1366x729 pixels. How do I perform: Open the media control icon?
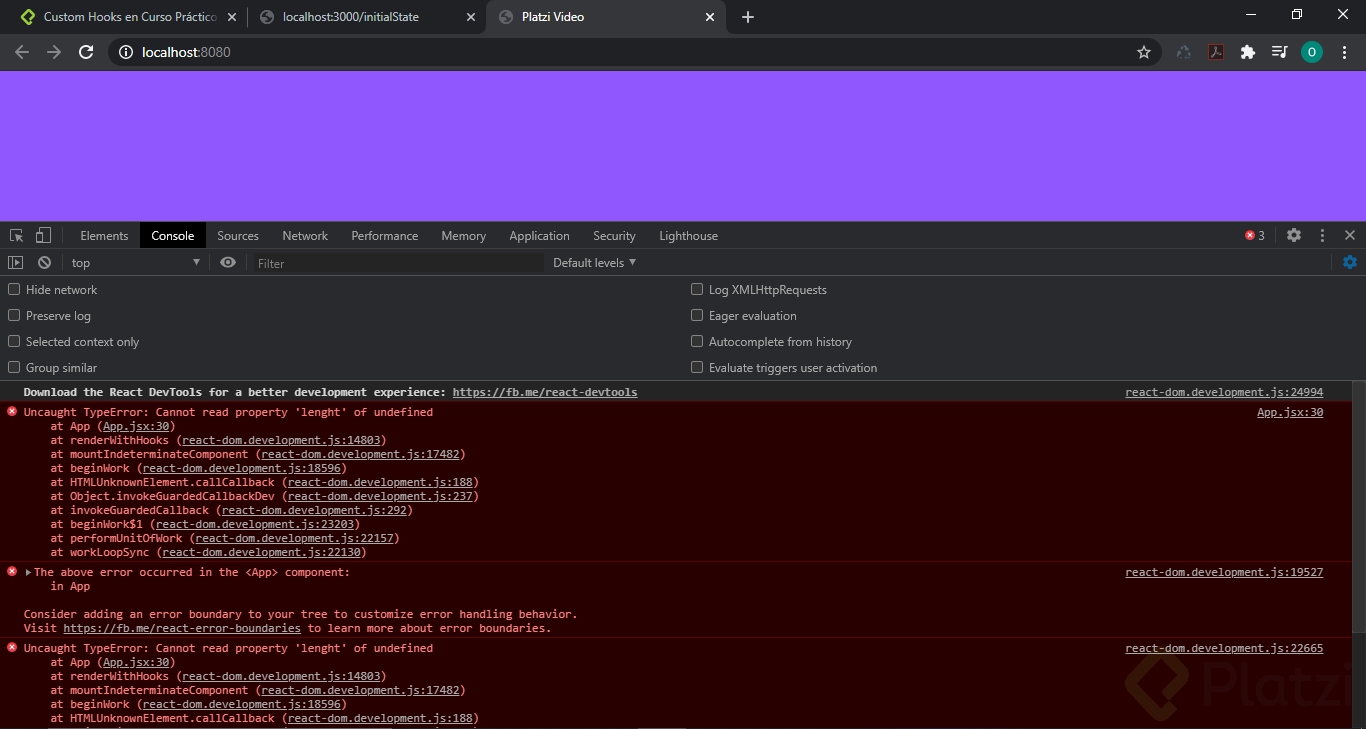pyautogui.click(x=1279, y=52)
